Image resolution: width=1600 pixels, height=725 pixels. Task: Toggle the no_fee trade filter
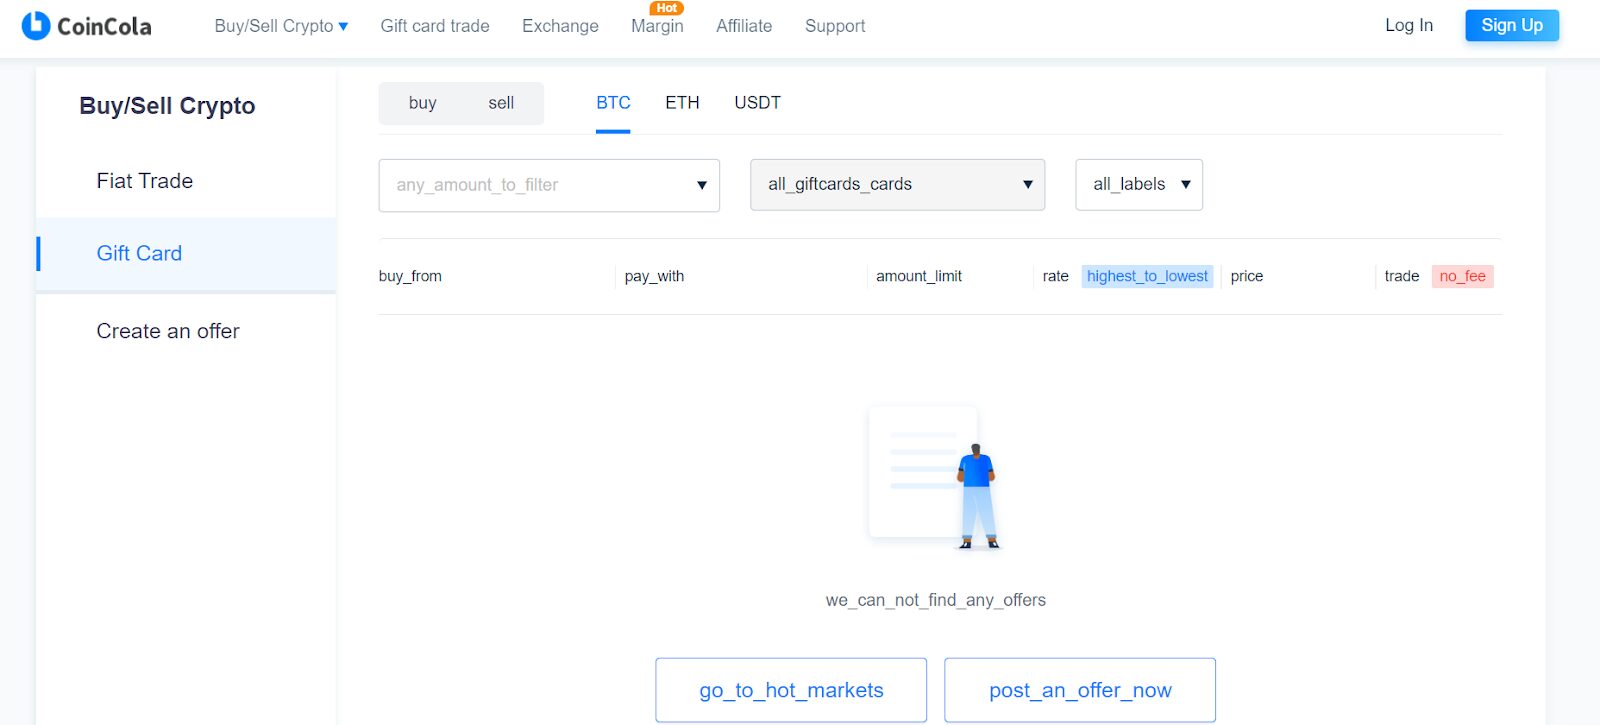pyautogui.click(x=1463, y=276)
